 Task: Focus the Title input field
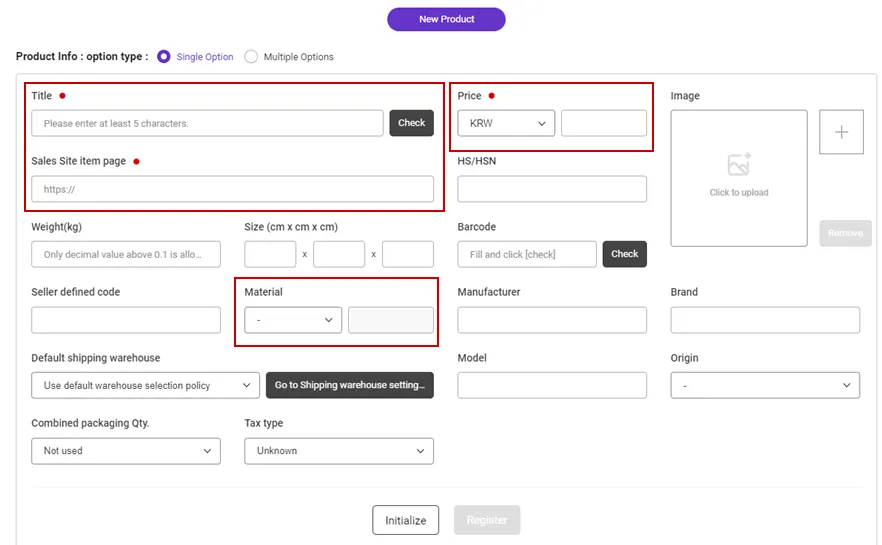pyautogui.click(x=207, y=123)
